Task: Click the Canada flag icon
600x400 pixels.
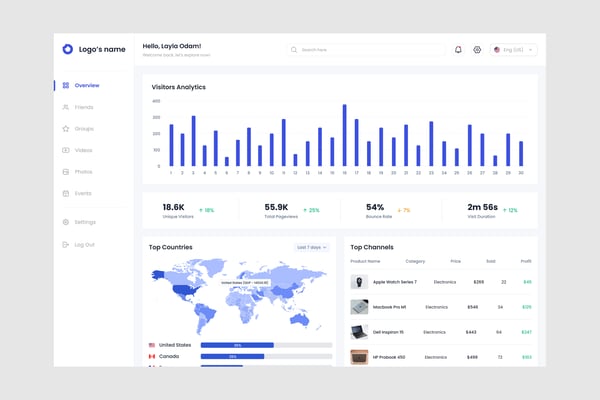Action: (x=152, y=356)
